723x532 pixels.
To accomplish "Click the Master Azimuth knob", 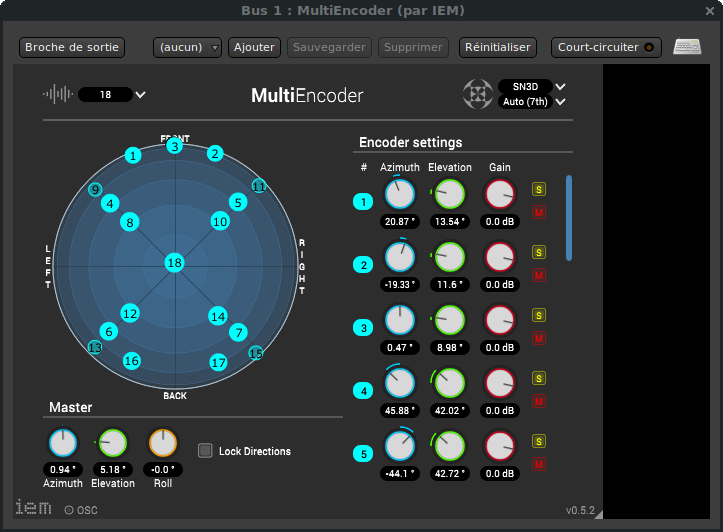I will (x=63, y=443).
